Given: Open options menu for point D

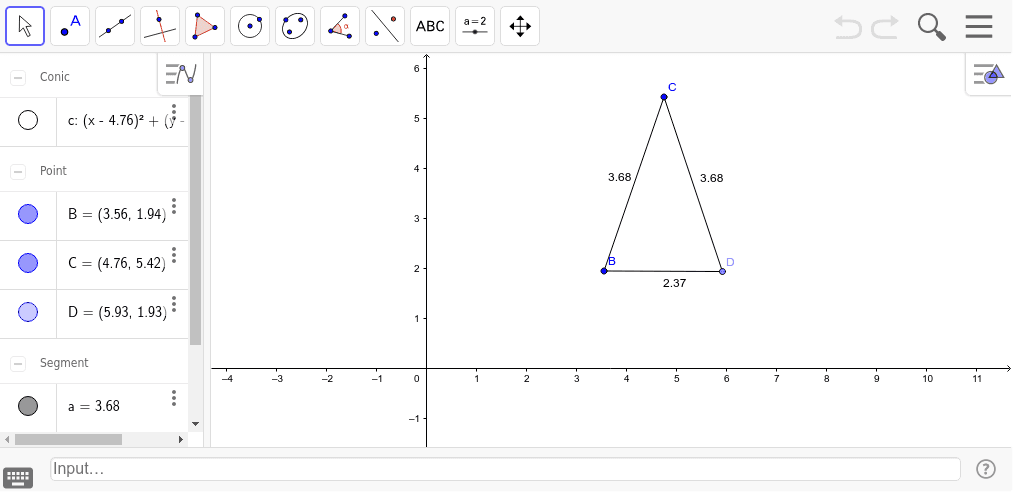Looking at the screenshot, I should point(174,304).
